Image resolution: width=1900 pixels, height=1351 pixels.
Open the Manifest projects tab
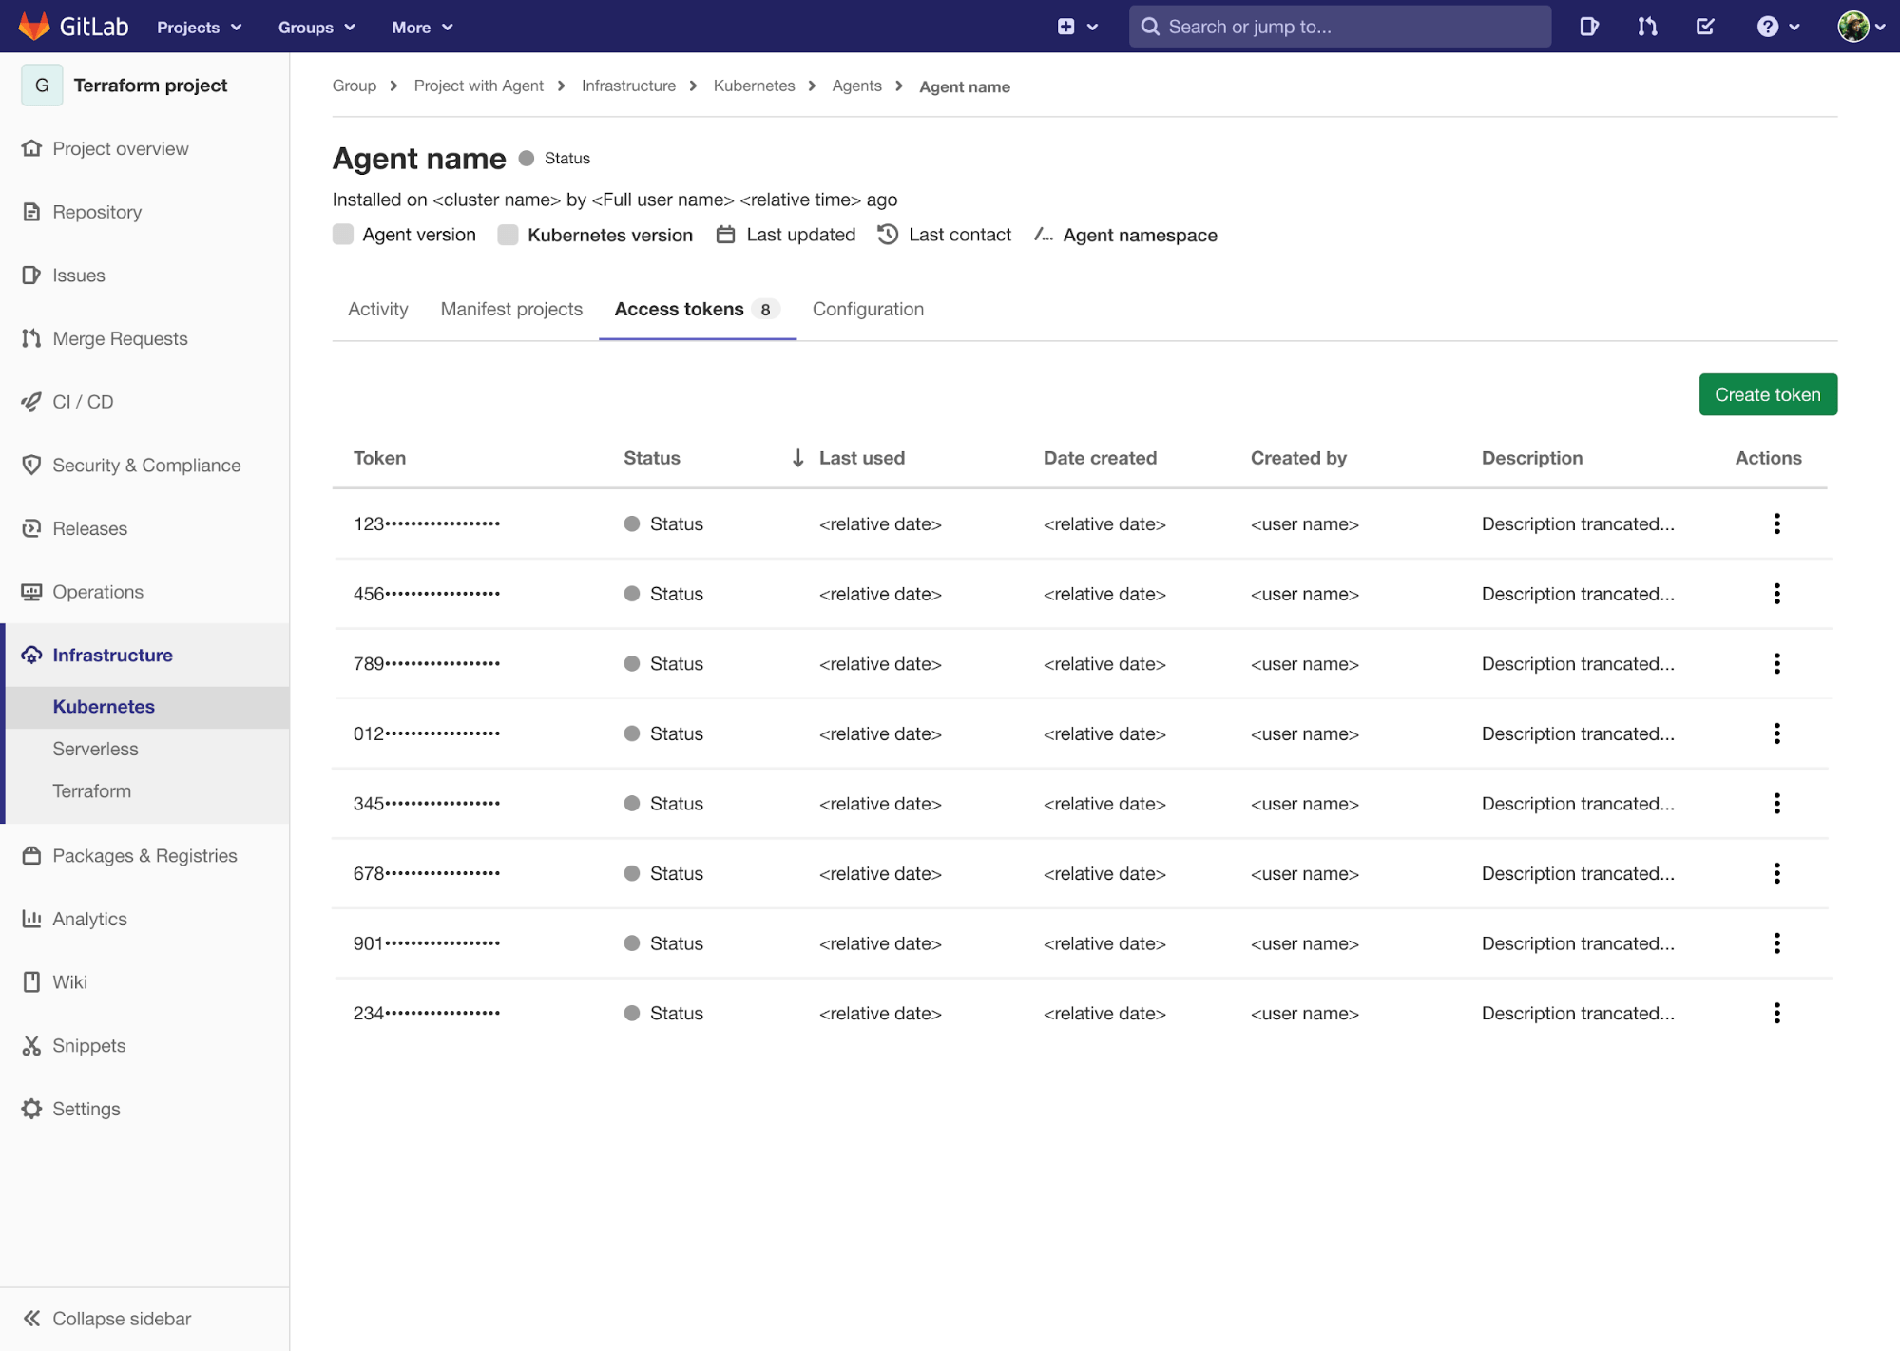coord(511,308)
